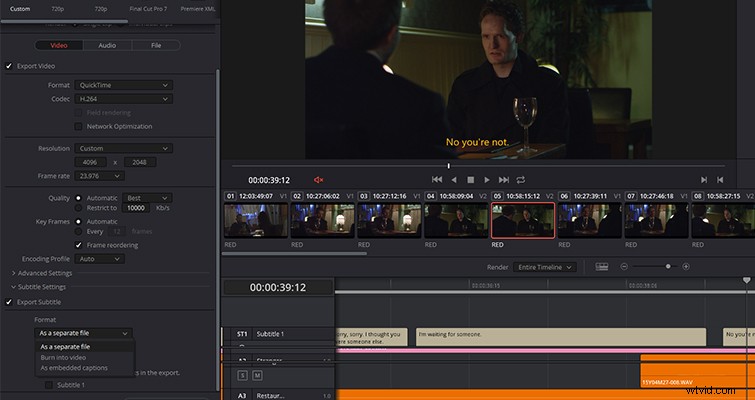The height and width of the screenshot is (400, 755).
Task: Toggle Export Subtitle checkbox
Action: pyautogui.click(x=9, y=302)
